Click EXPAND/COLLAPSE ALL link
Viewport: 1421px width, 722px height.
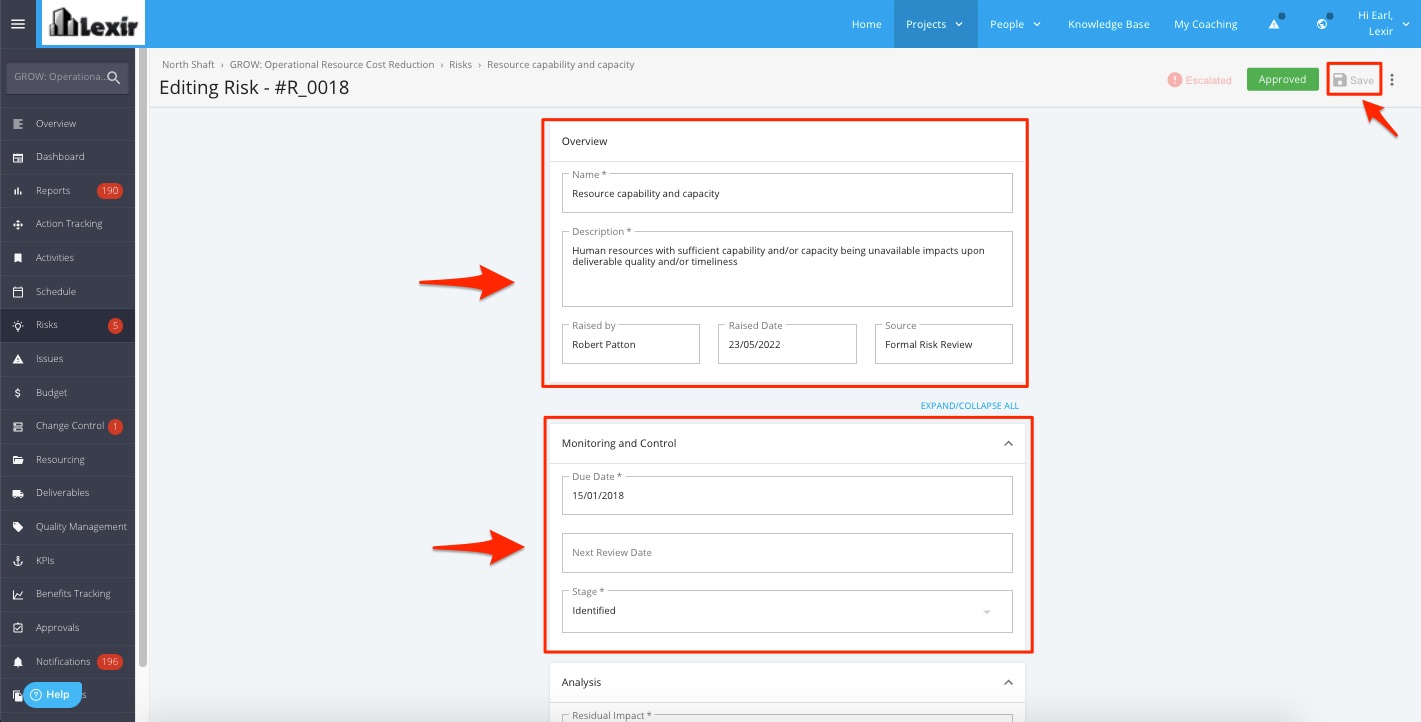point(969,406)
